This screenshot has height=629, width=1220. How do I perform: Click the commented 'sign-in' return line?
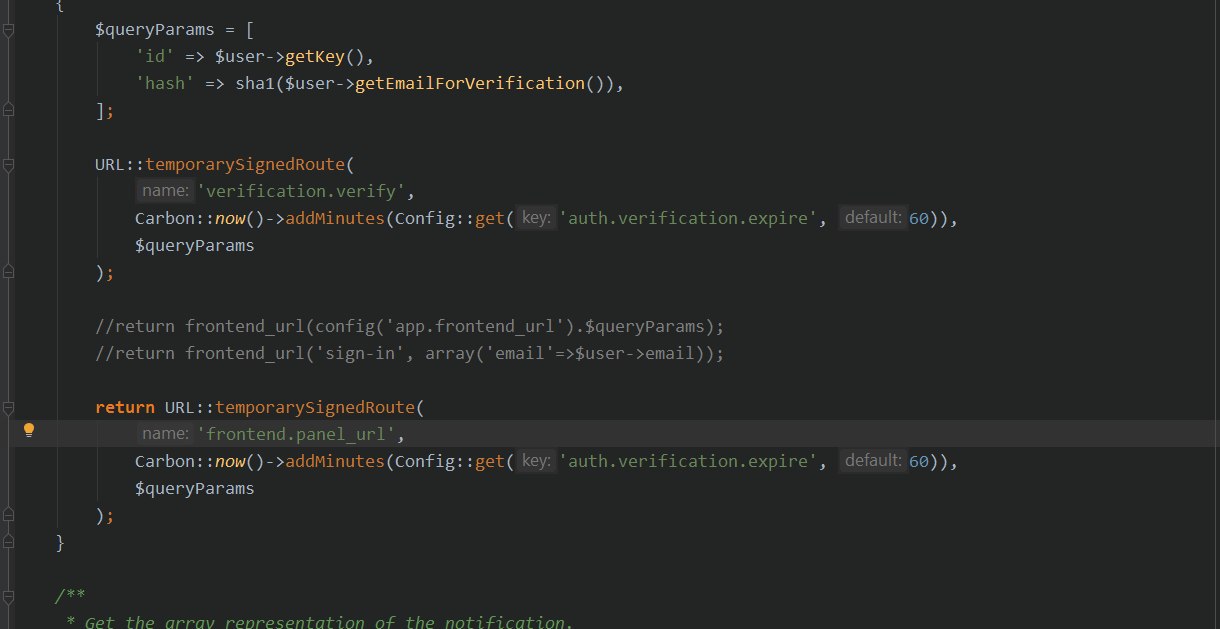[x=409, y=354]
